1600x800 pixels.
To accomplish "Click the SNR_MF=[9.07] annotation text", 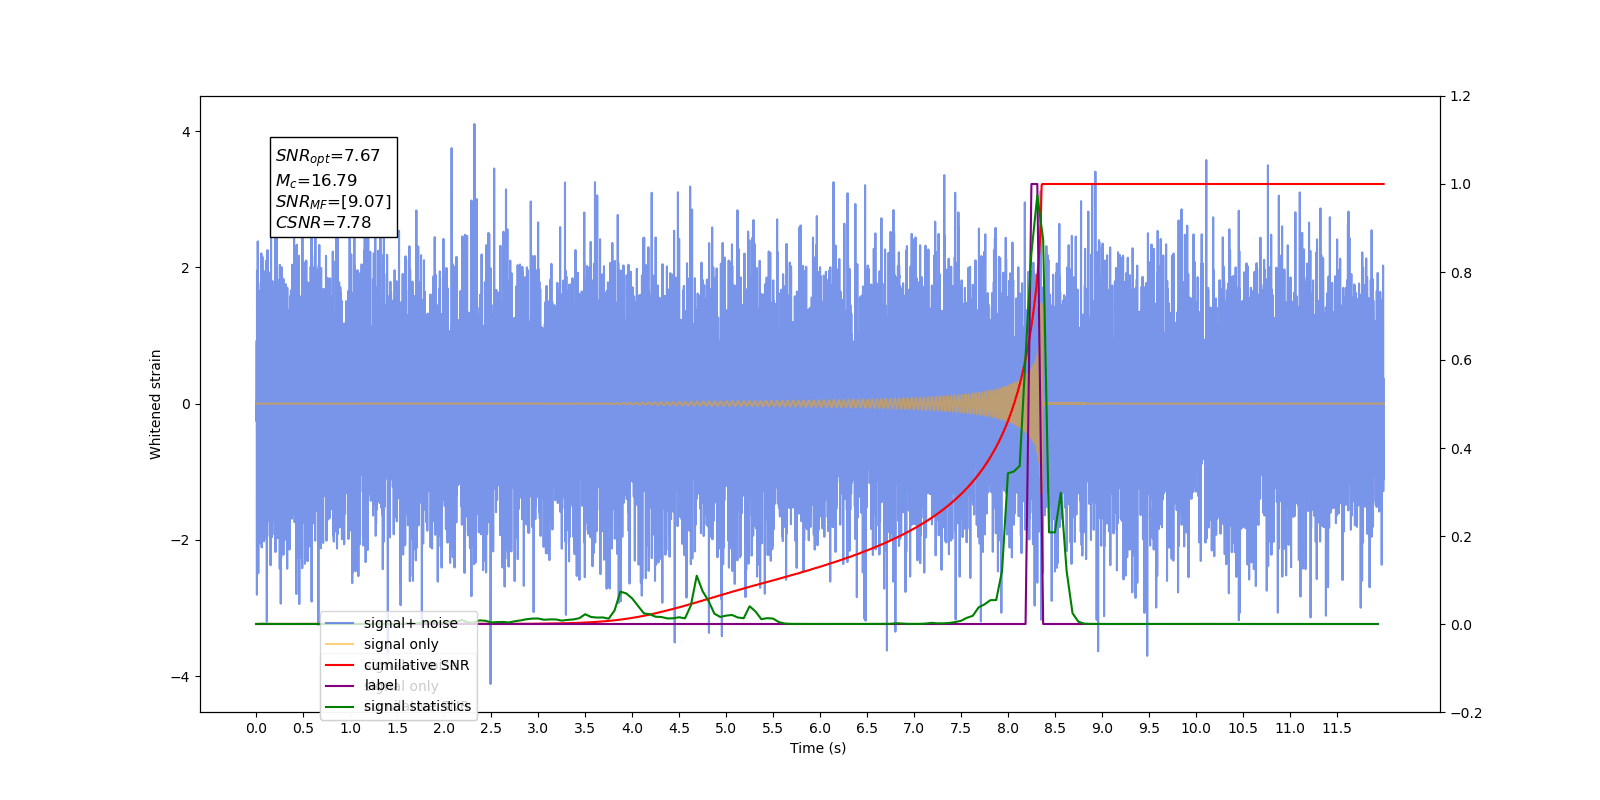I will click(x=333, y=201).
